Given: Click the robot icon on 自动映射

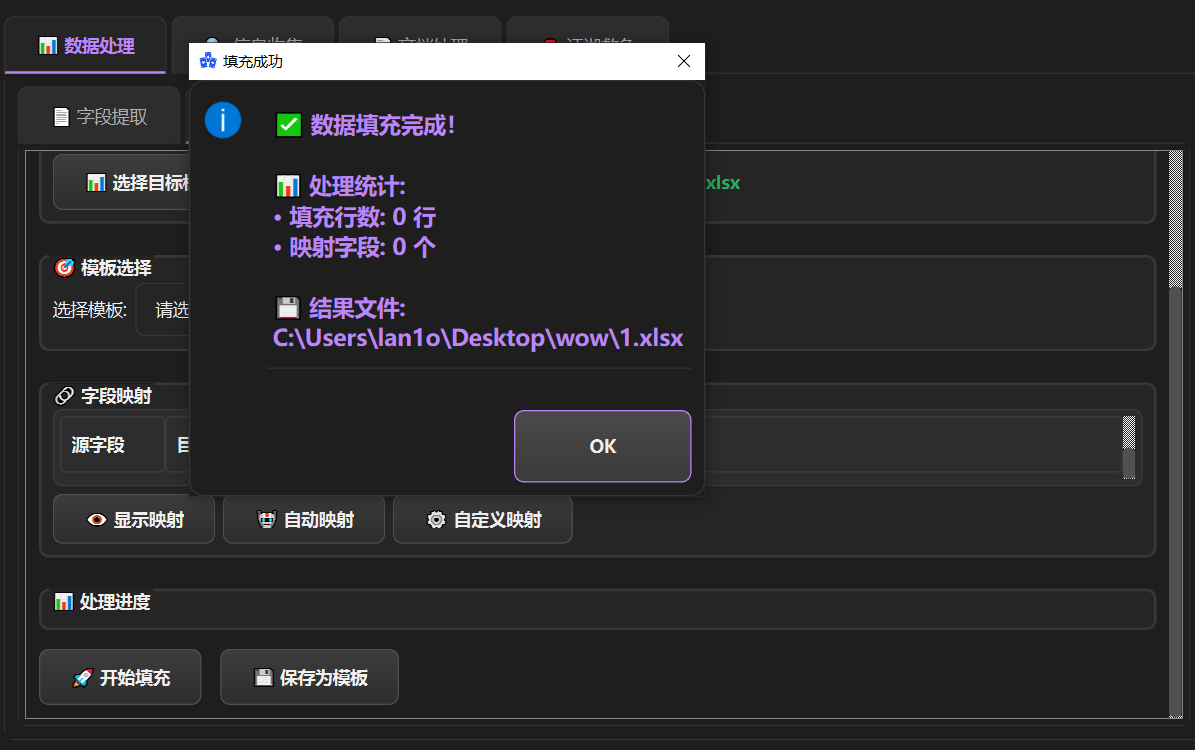Looking at the screenshot, I should (x=267, y=520).
